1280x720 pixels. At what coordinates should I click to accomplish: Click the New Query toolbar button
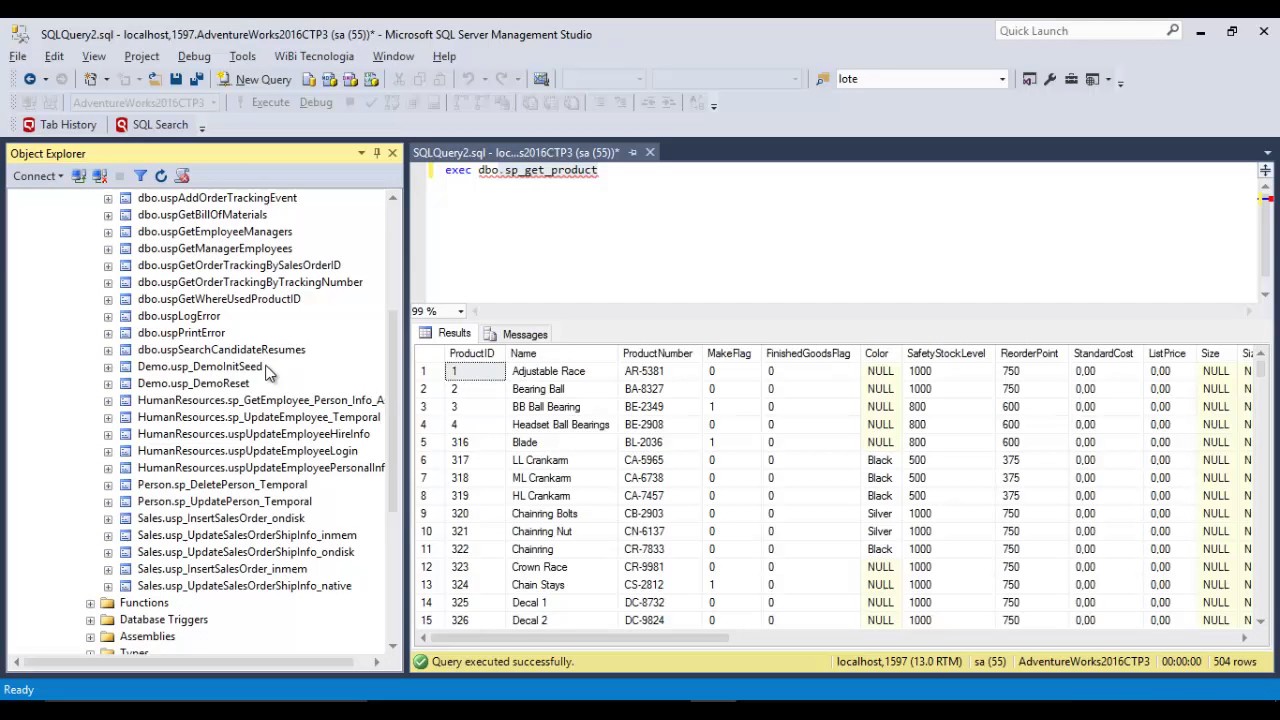coord(255,79)
